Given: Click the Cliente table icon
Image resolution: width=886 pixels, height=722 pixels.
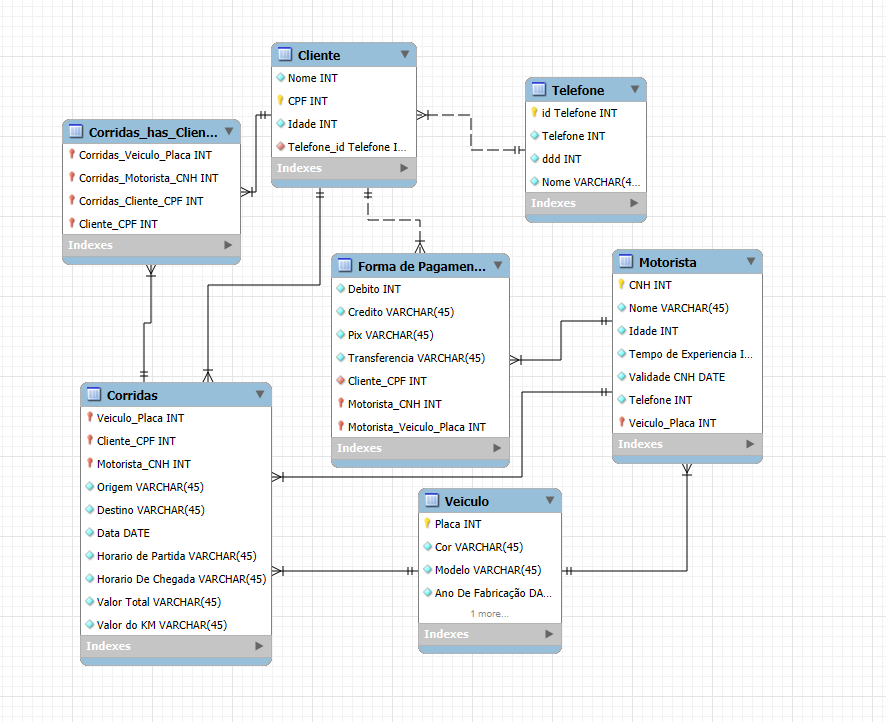Looking at the screenshot, I should (x=285, y=55).
